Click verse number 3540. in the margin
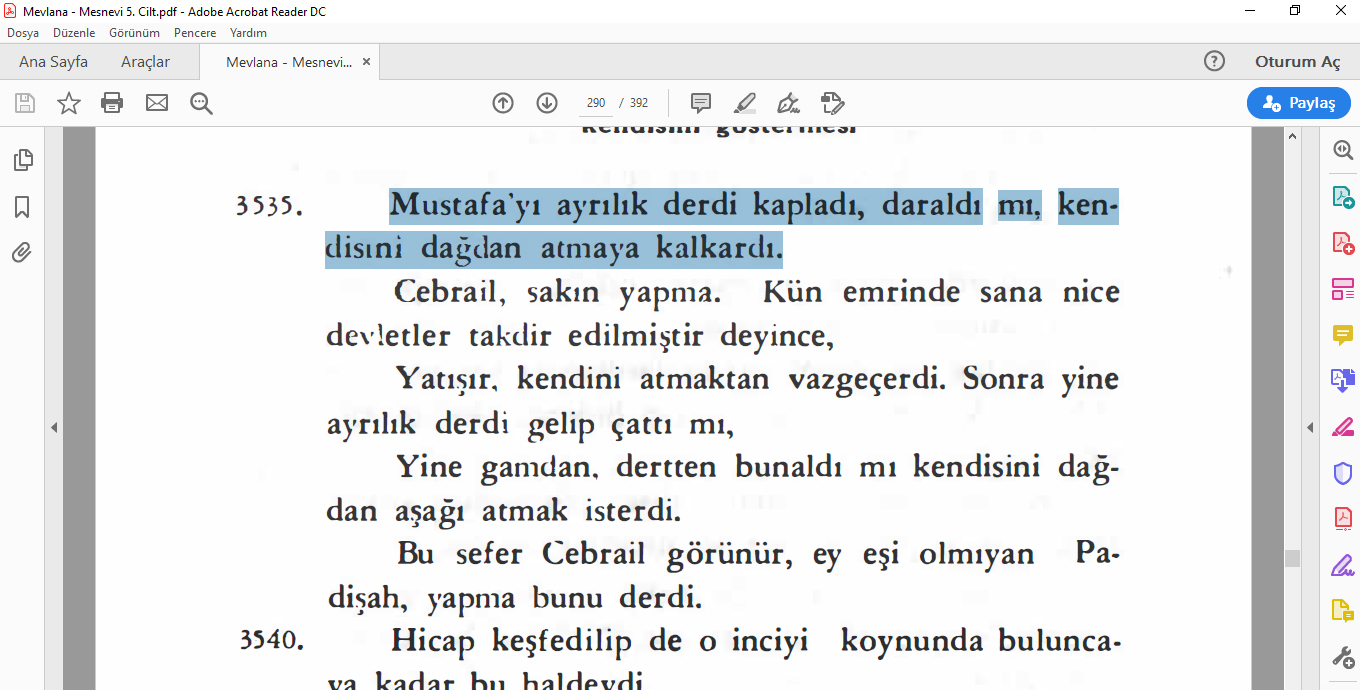1360x690 pixels. click(270, 639)
